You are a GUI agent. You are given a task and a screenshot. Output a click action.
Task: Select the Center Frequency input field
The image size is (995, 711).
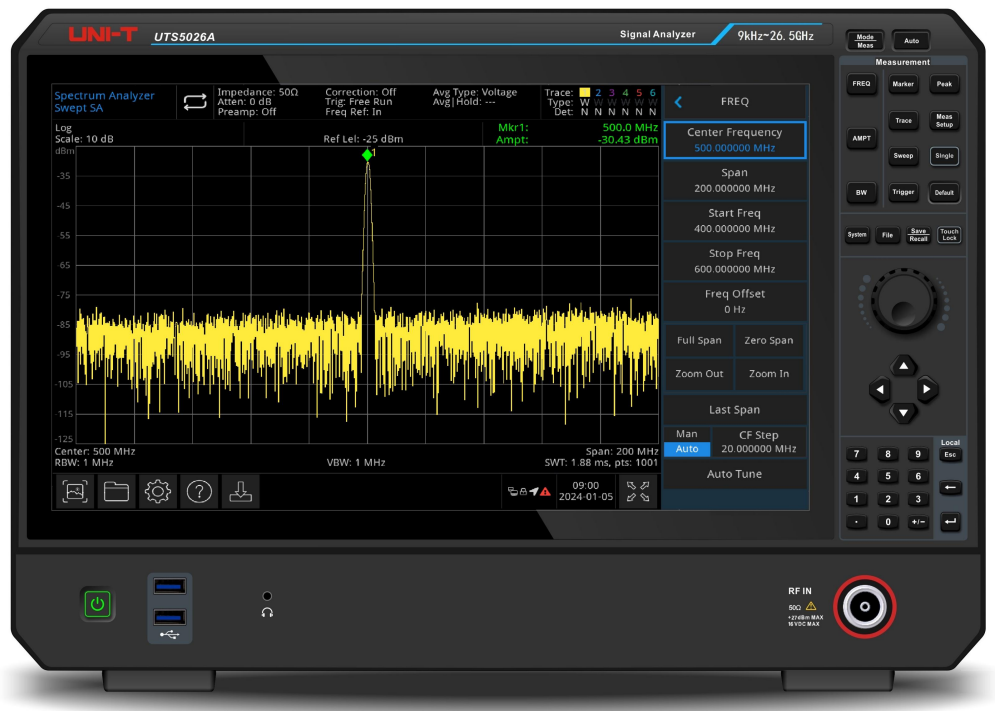tap(734, 140)
